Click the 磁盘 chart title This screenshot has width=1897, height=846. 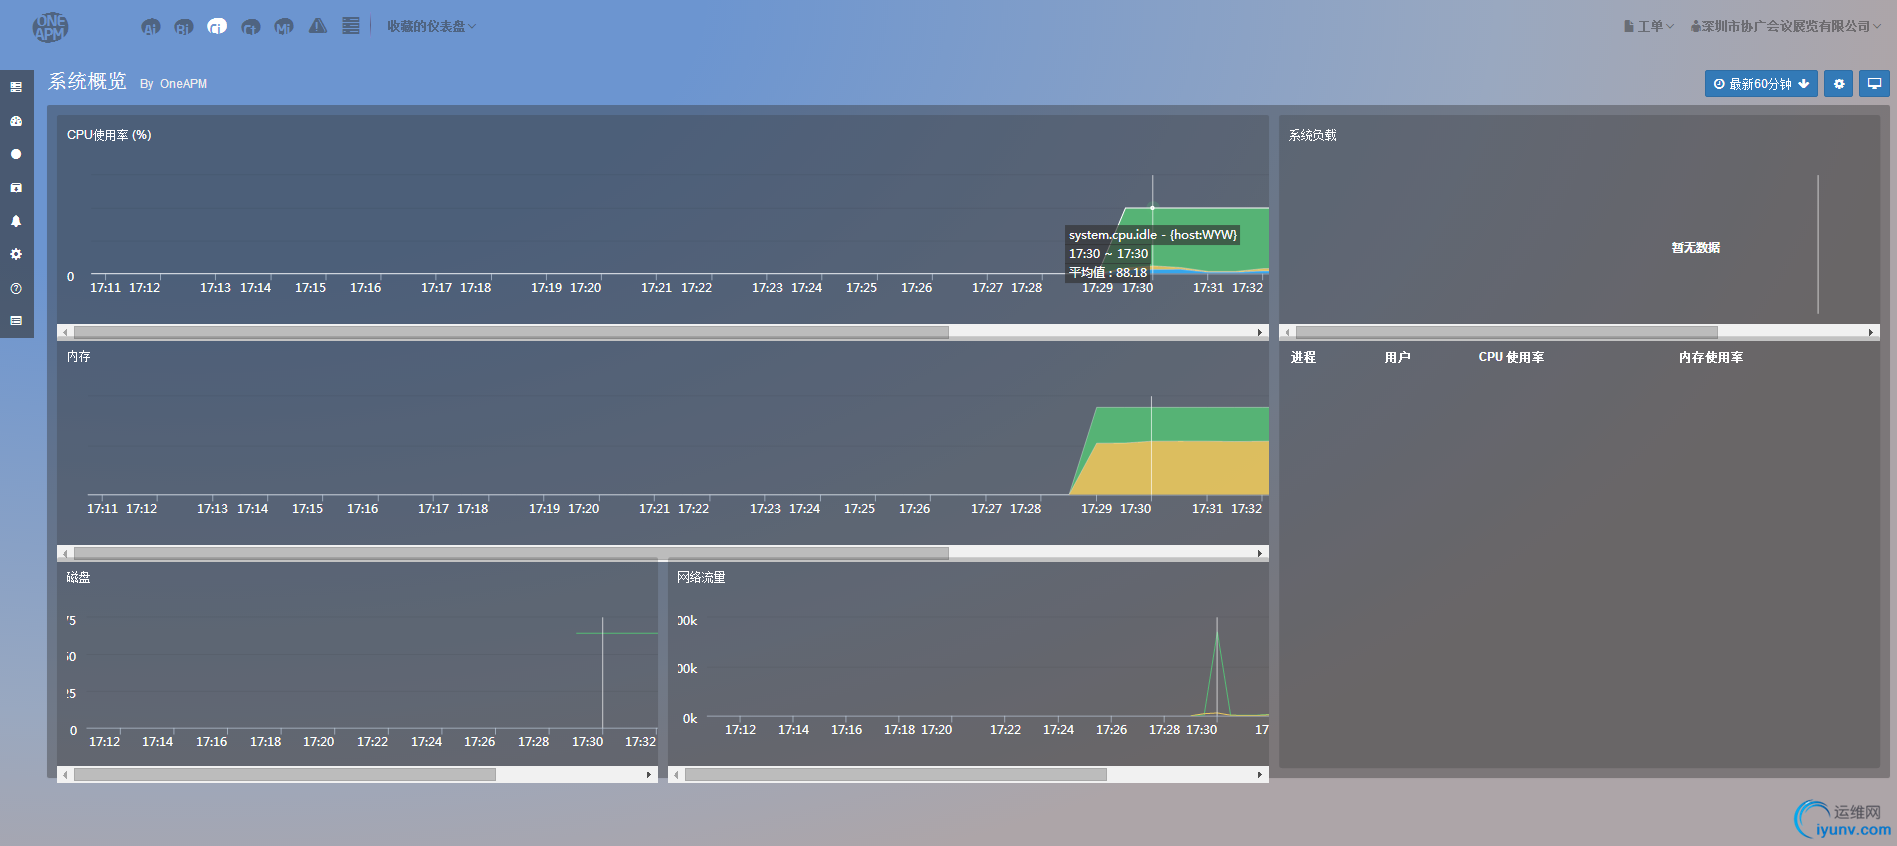click(x=78, y=577)
